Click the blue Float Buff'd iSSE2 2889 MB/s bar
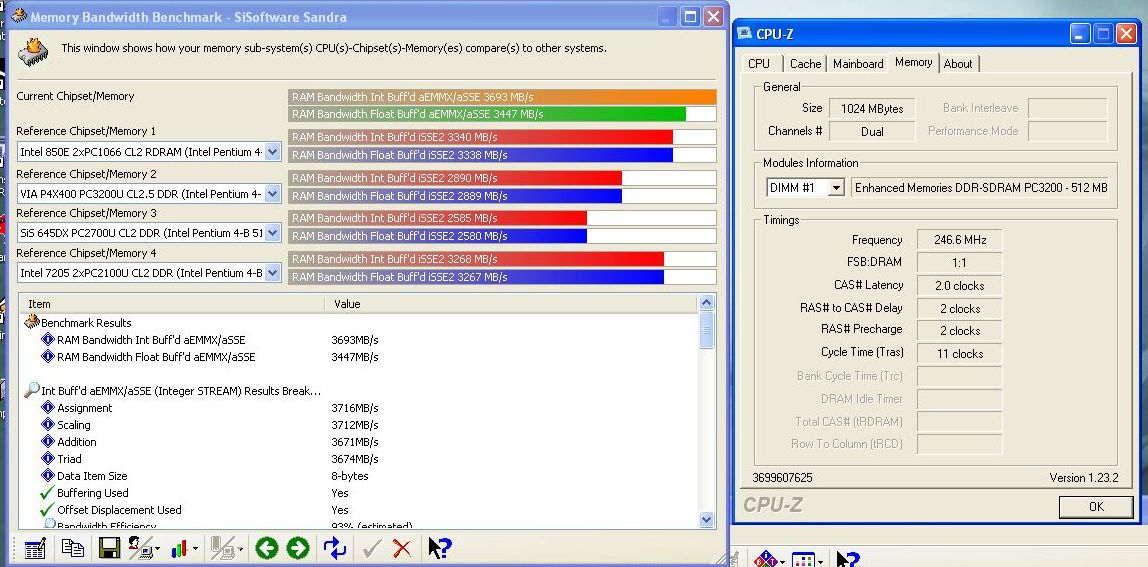The image size is (1148, 567). [455, 196]
